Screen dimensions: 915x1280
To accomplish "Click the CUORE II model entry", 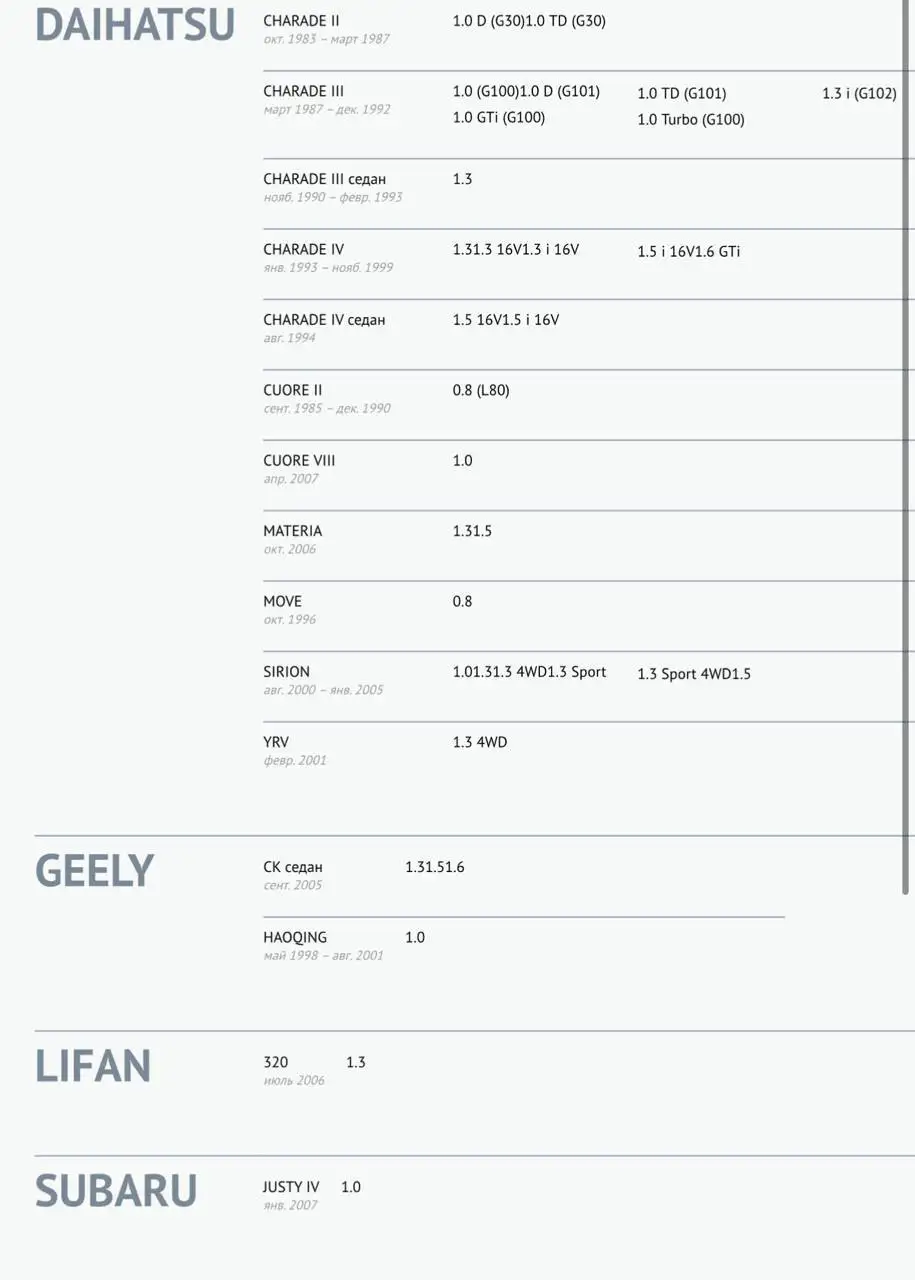I will pyautogui.click(x=292, y=390).
